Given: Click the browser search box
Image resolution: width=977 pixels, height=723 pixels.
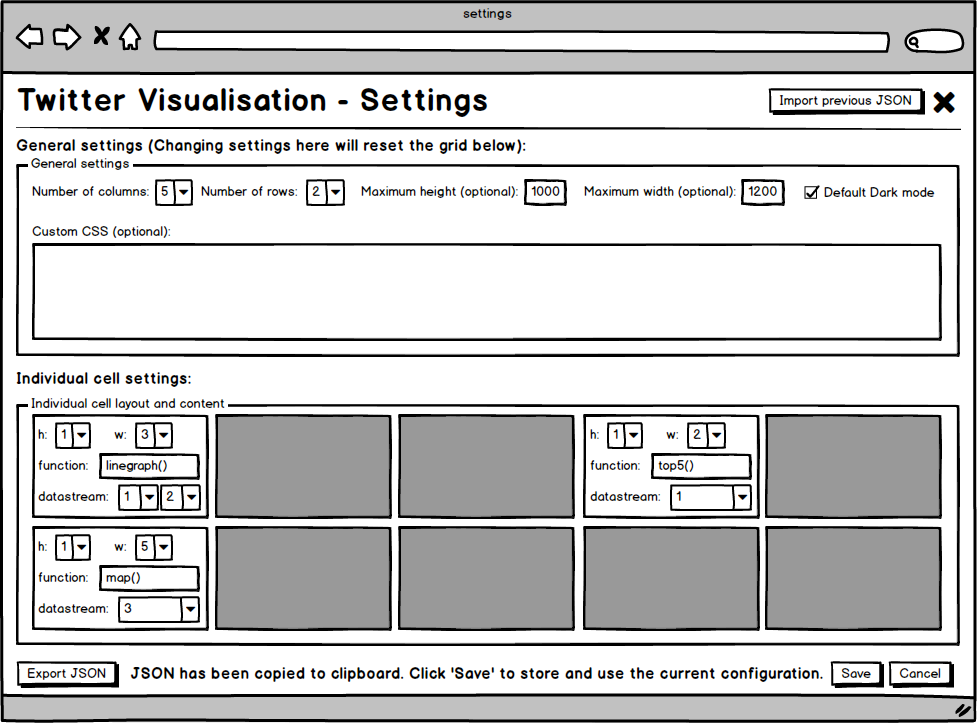Looking at the screenshot, I should point(934,41).
